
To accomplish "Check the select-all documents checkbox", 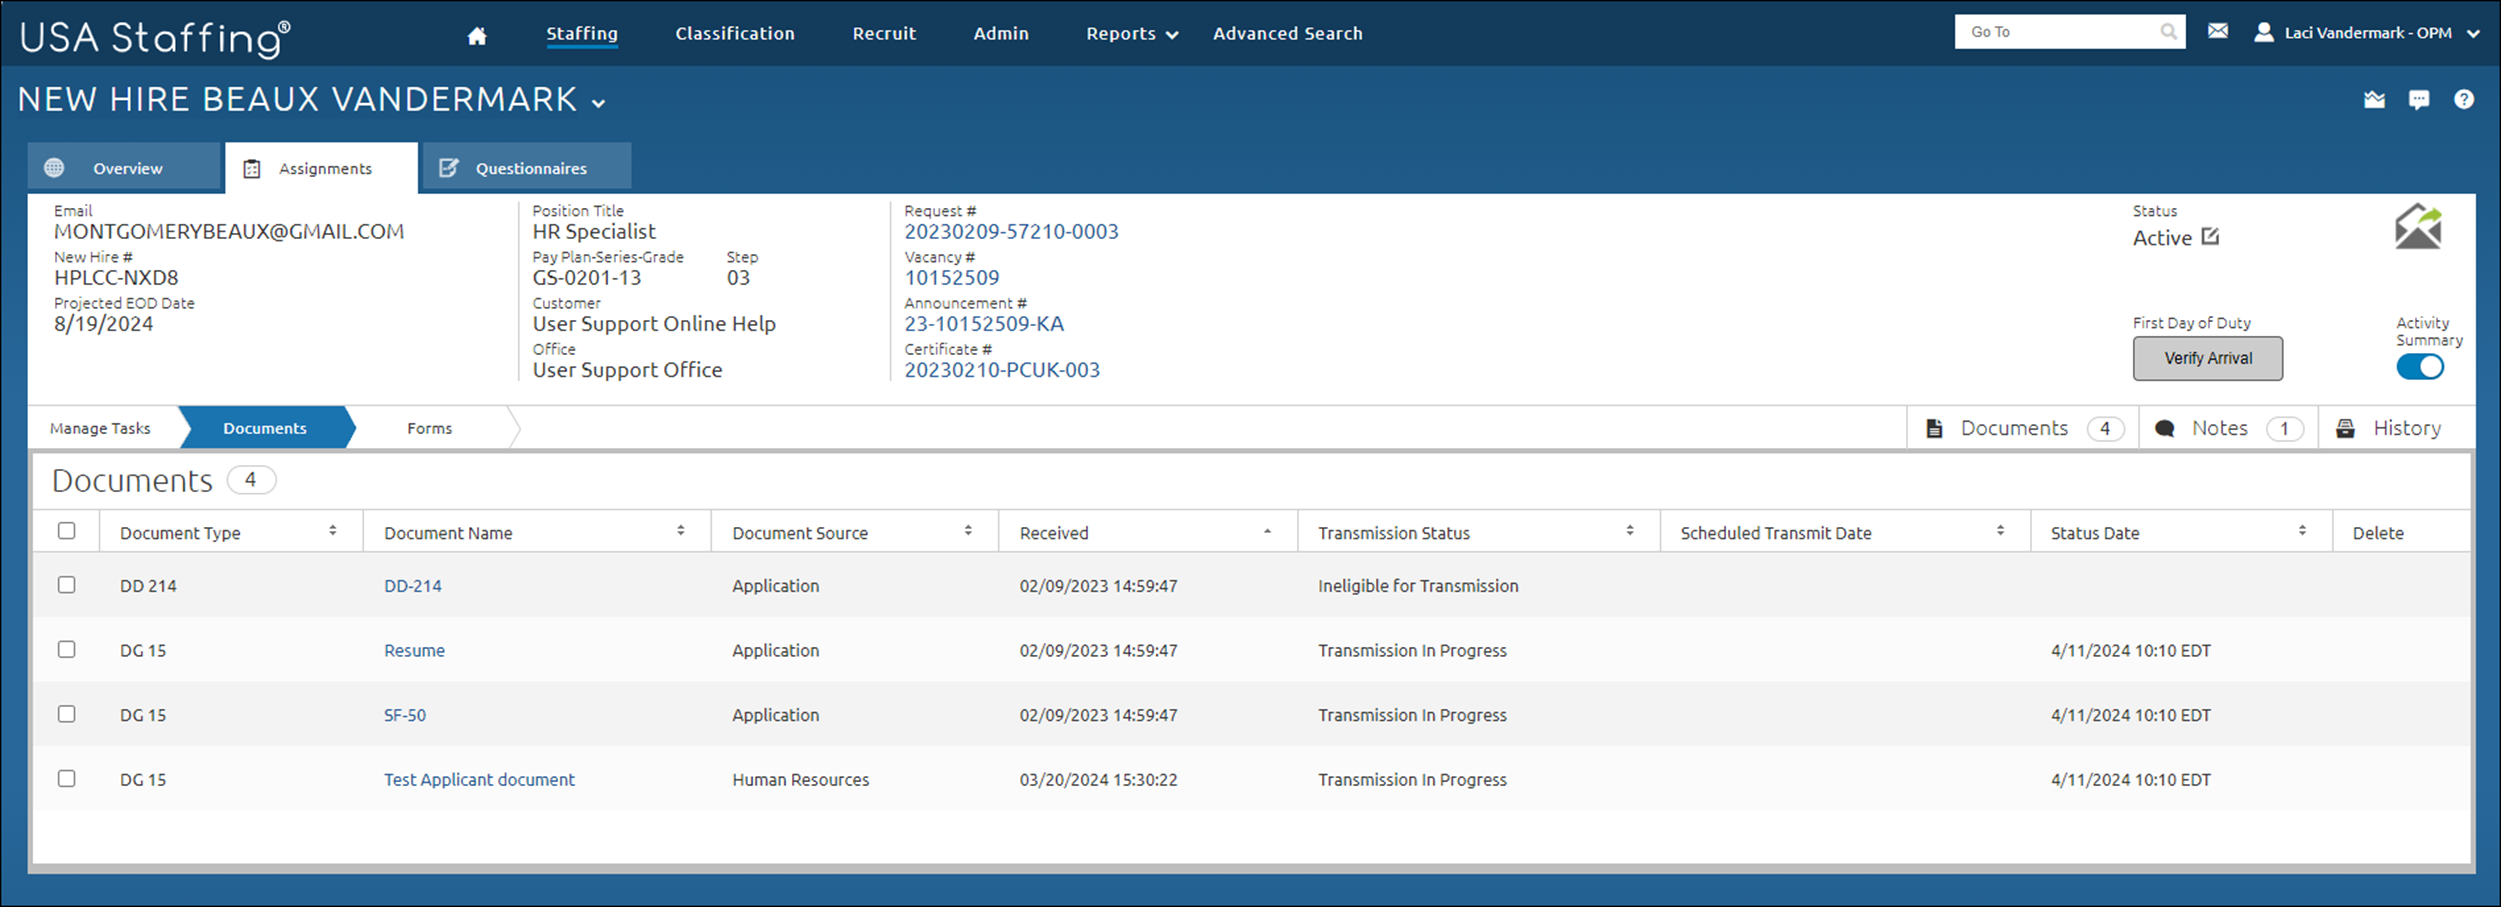I will [67, 531].
